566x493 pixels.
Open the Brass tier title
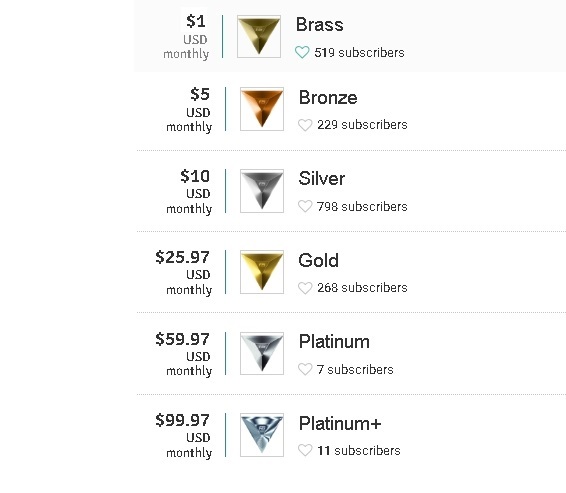click(319, 25)
